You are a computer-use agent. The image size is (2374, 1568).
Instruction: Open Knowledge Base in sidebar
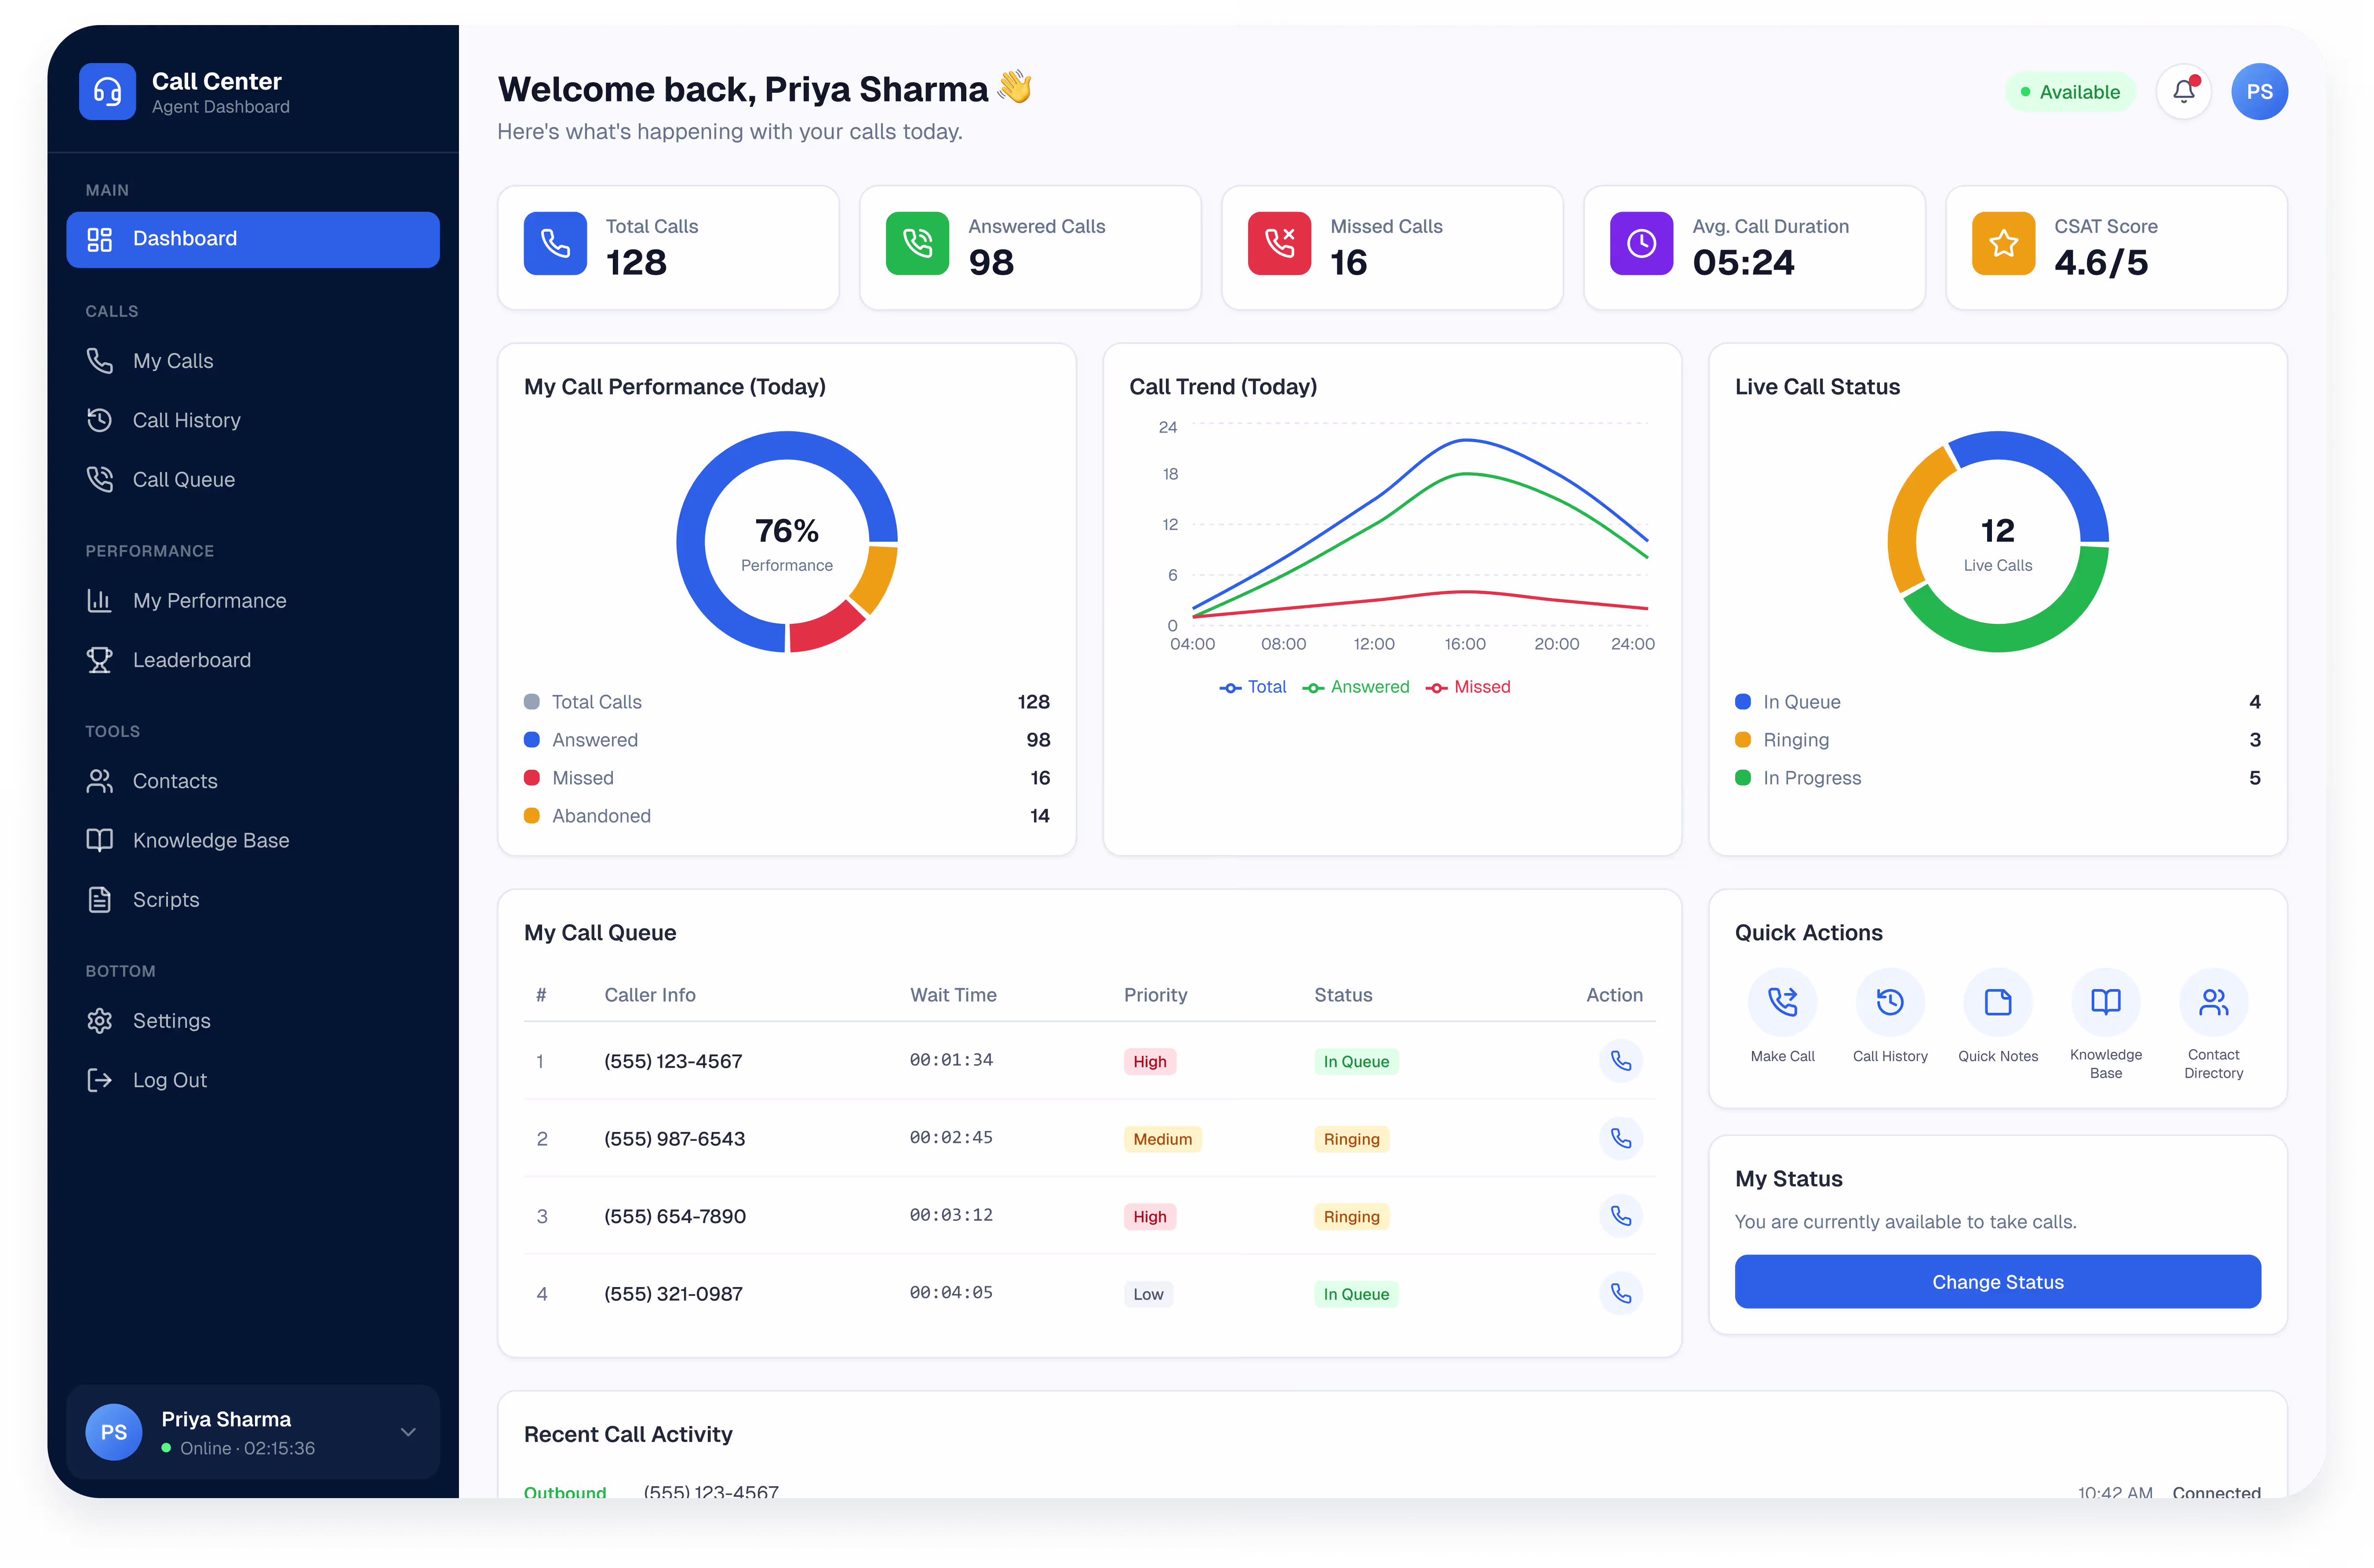pos(253,841)
